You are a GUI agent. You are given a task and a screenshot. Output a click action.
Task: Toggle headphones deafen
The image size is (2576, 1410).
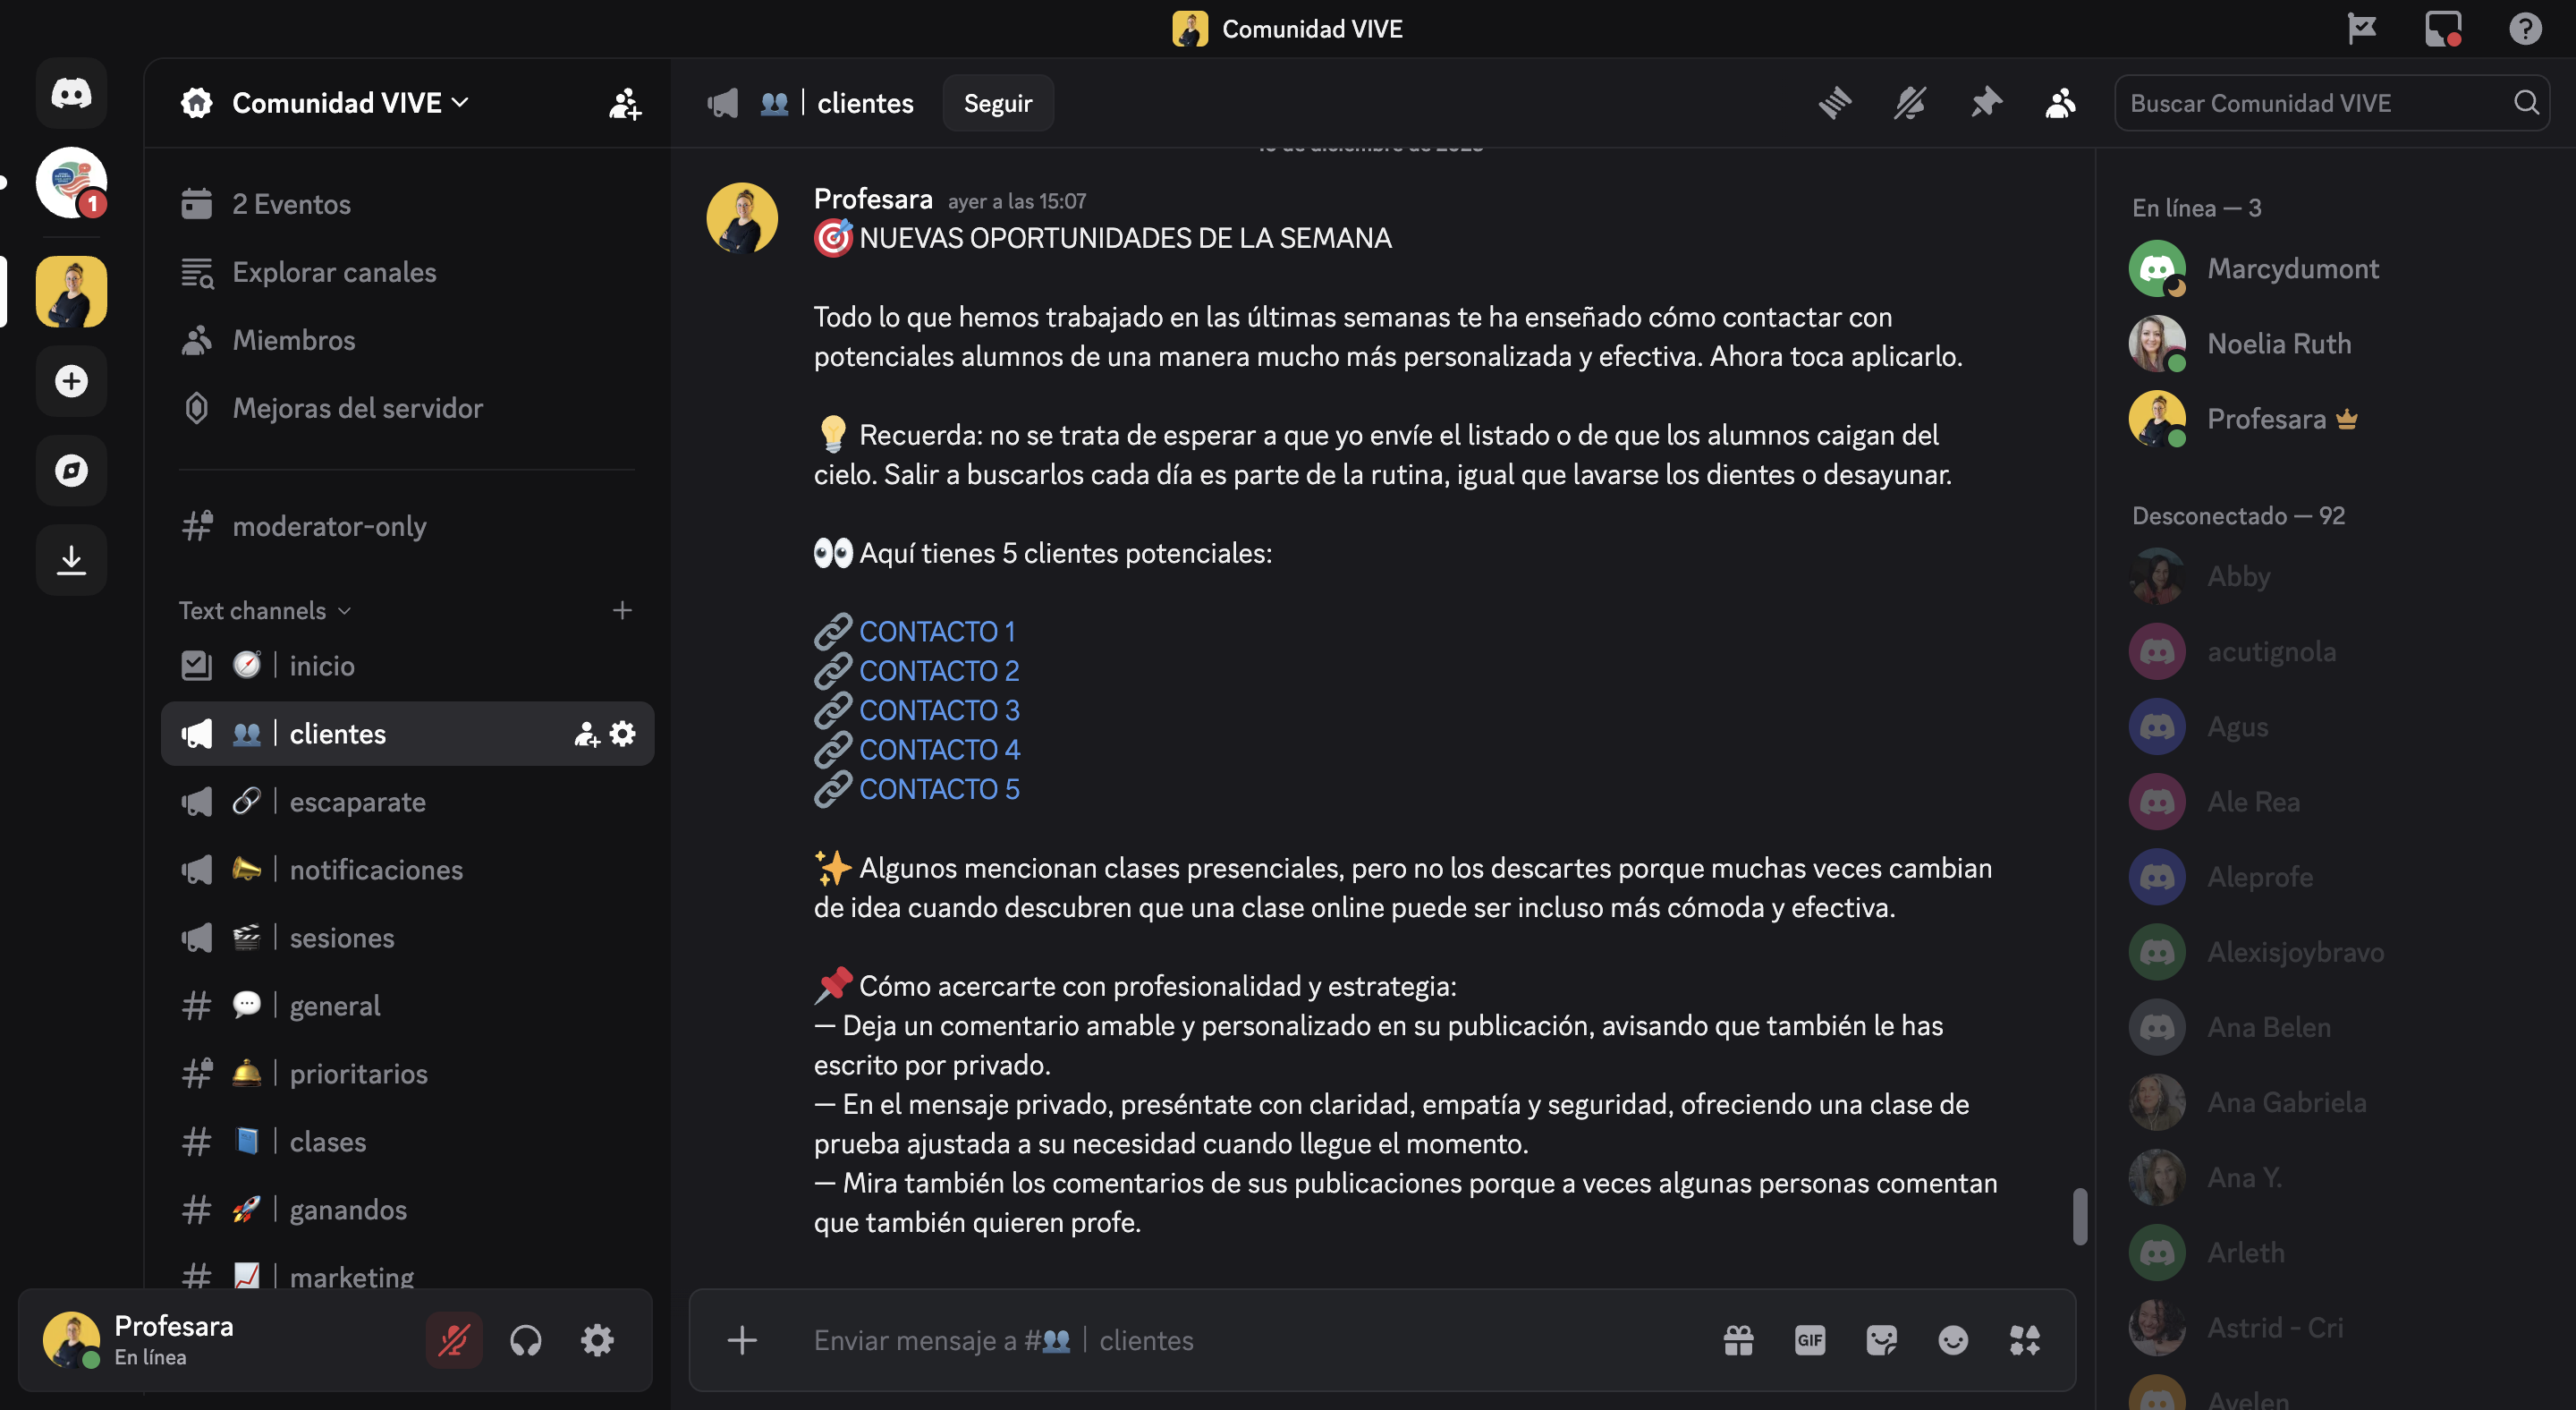point(526,1340)
